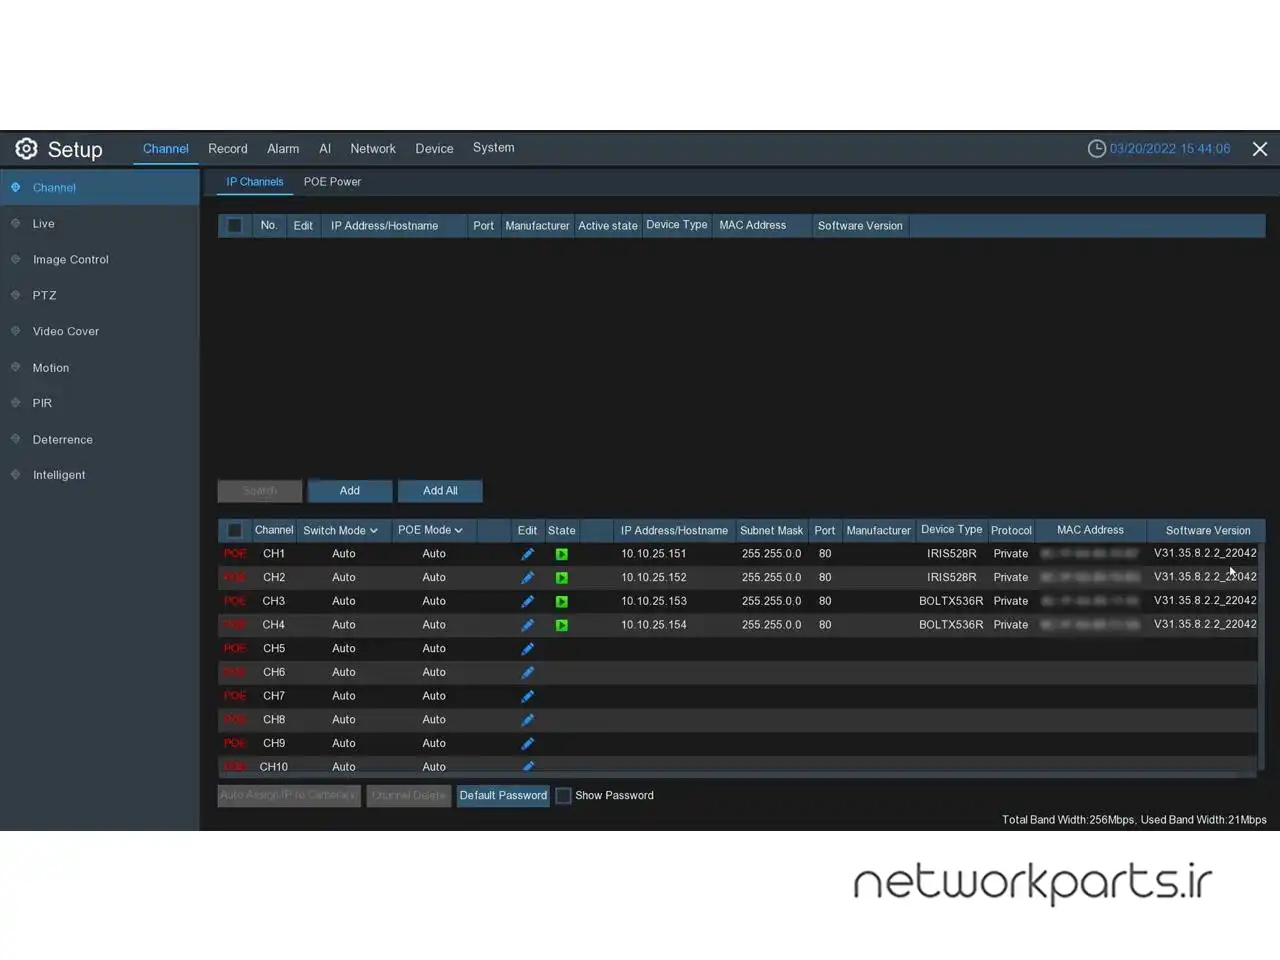Screen dimensions: 1280x960
Task: Switch to the POE Power tab
Action: pyautogui.click(x=332, y=182)
